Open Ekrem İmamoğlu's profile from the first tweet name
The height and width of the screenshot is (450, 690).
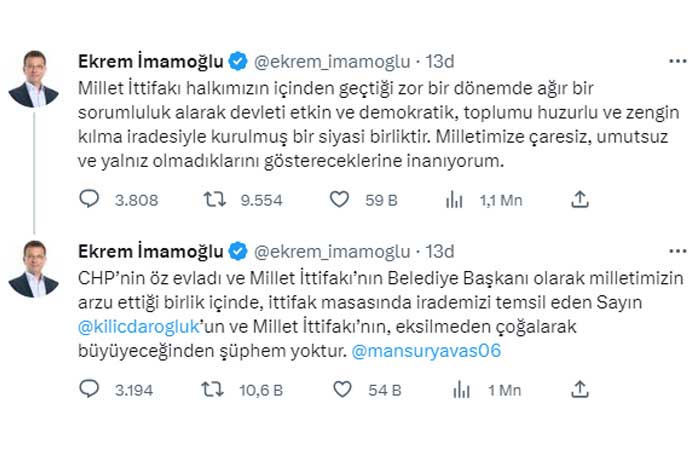coord(150,61)
